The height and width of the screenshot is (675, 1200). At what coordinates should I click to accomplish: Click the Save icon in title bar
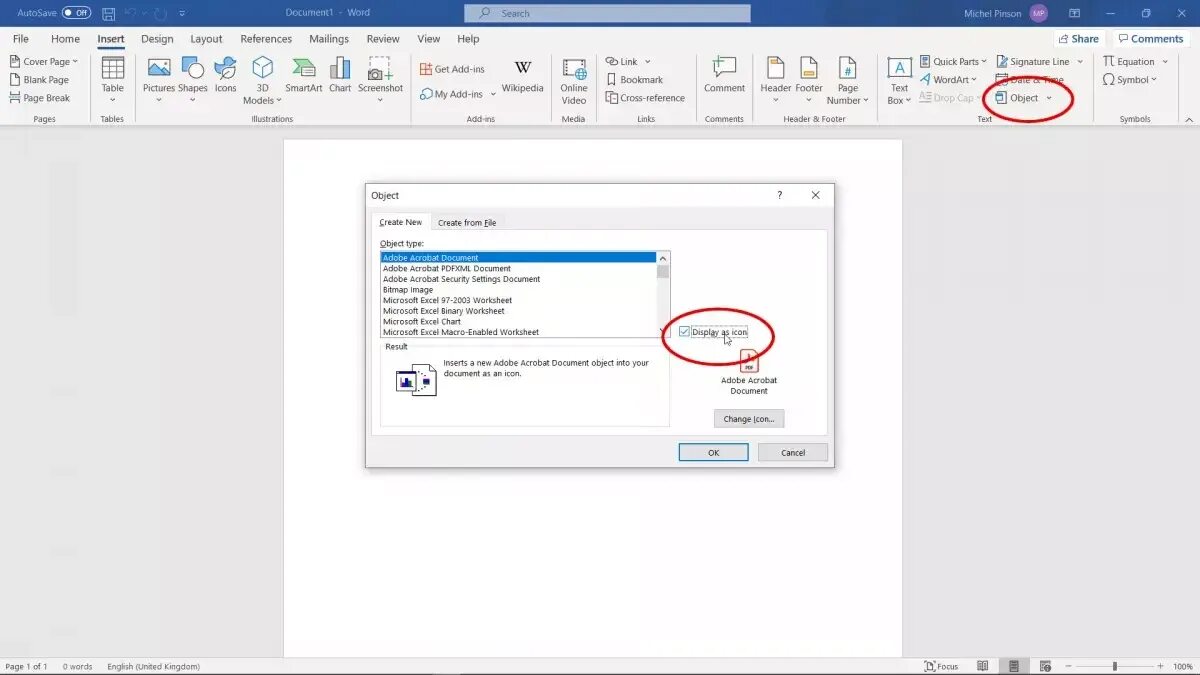click(108, 13)
